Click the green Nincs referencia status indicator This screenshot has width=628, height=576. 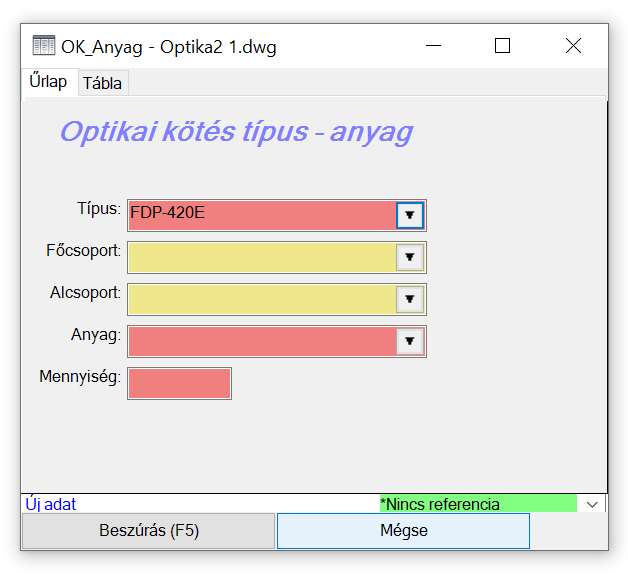click(478, 504)
